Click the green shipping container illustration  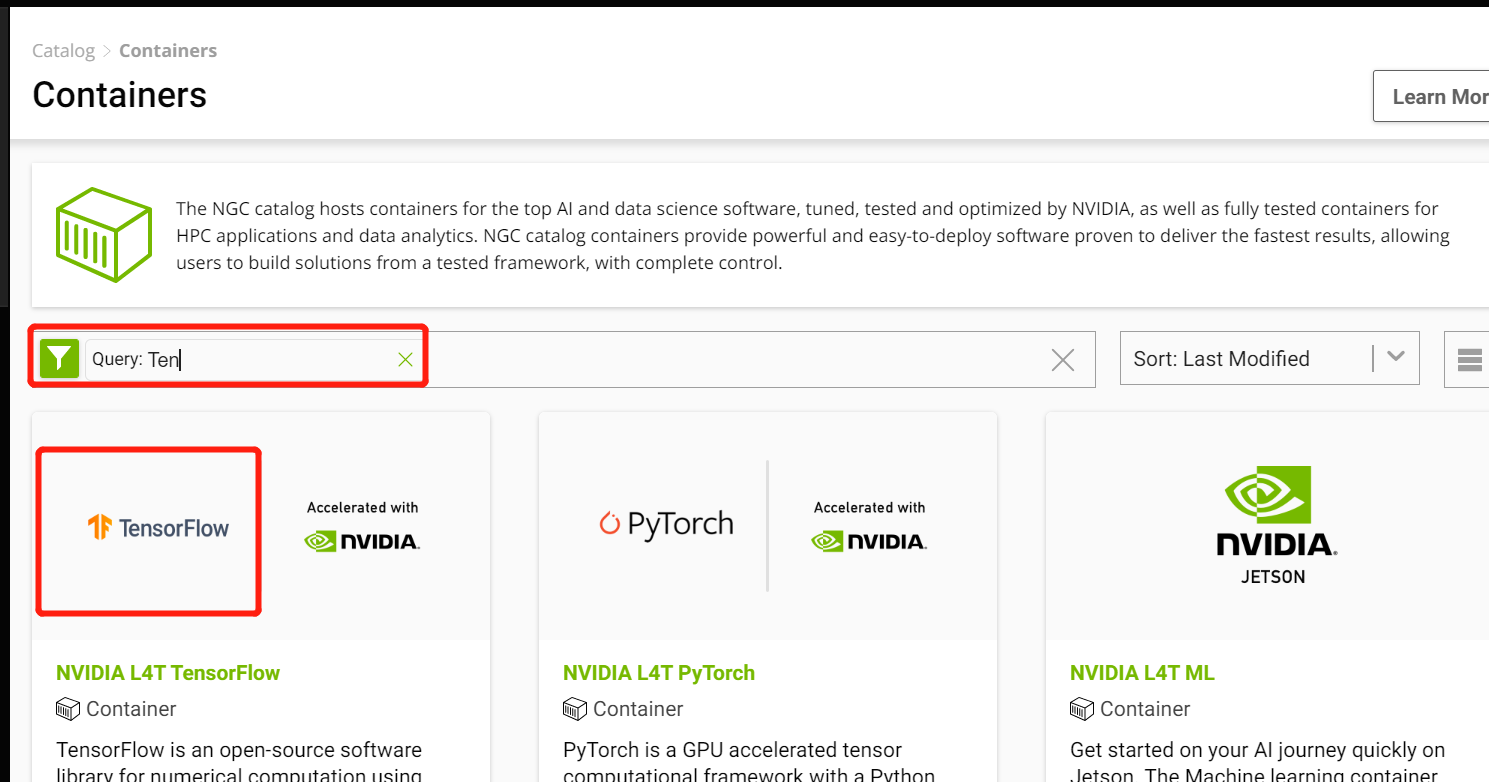(104, 236)
